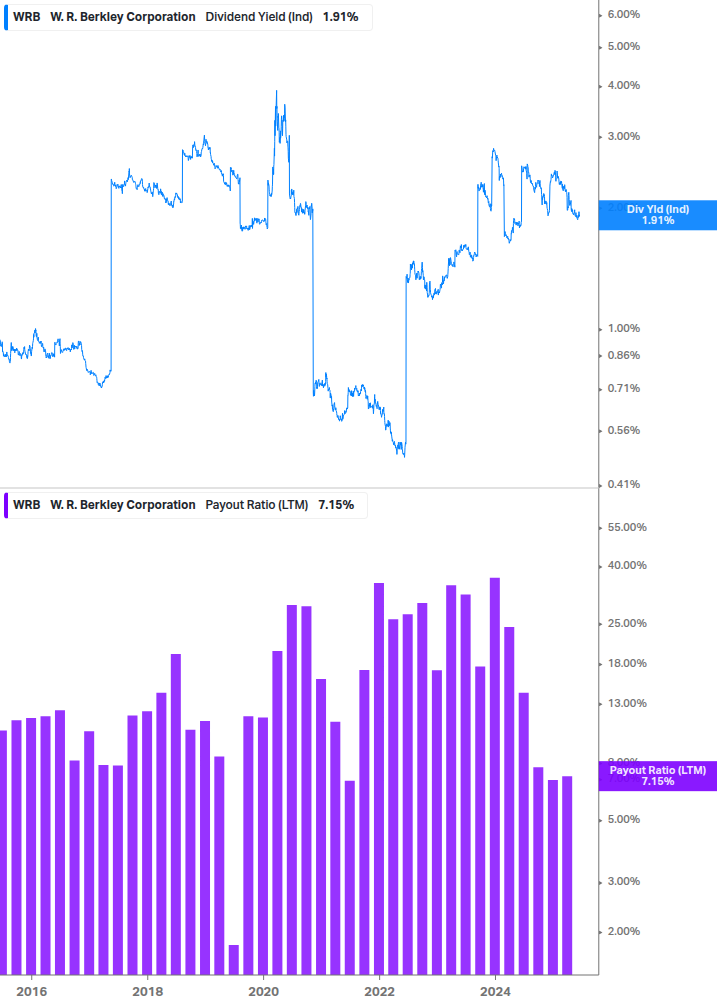Click the 0.71% yield axis label
The image size is (717, 1005).
(x=623, y=388)
